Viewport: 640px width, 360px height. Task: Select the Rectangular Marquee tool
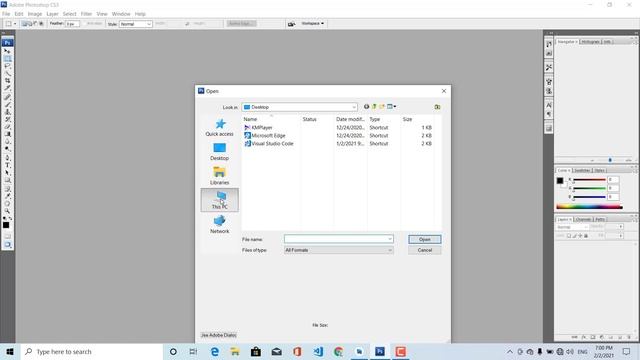pyautogui.click(x=7, y=59)
